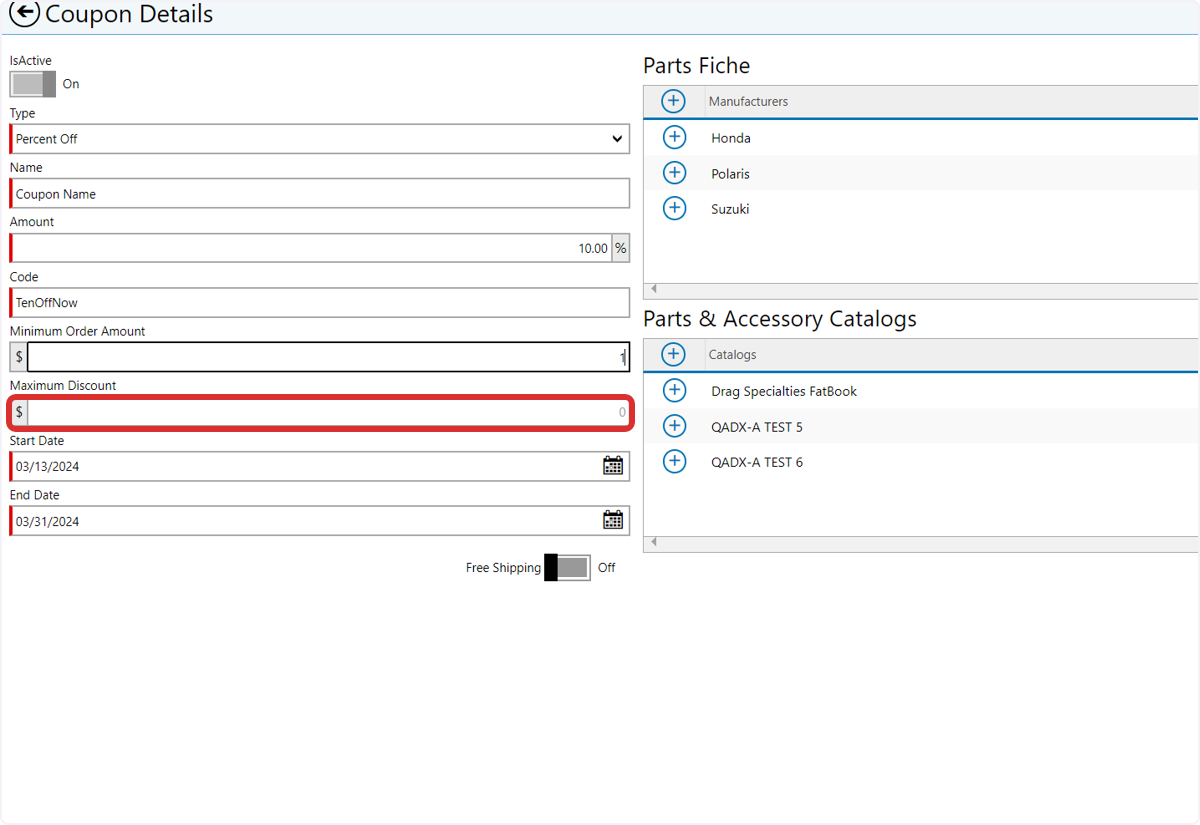The image size is (1200, 825).
Task: Click the Amount field showing 10.00
Action: [x=311, y=248]
